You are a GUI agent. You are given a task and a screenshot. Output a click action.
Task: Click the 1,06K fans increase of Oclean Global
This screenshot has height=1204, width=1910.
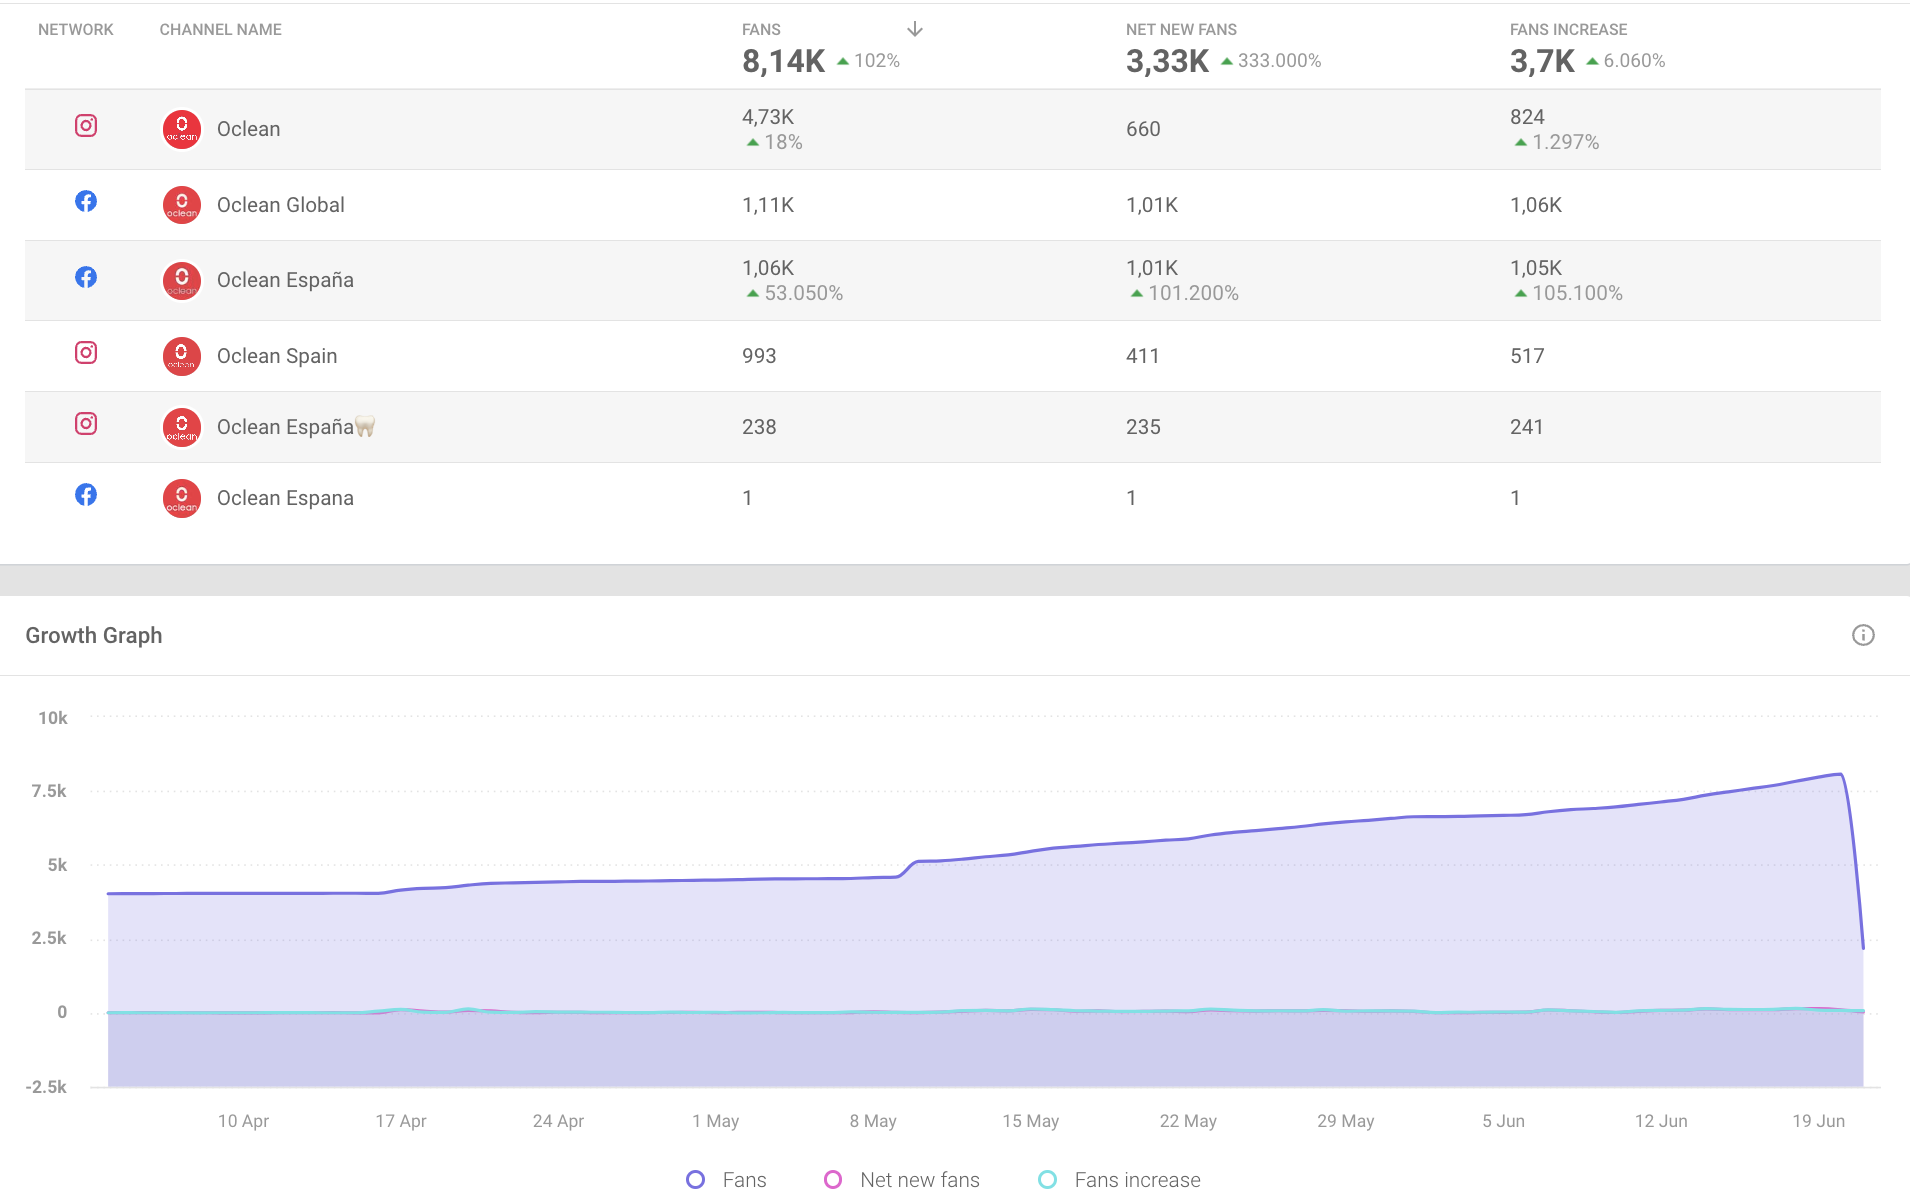pos(1536,205)
